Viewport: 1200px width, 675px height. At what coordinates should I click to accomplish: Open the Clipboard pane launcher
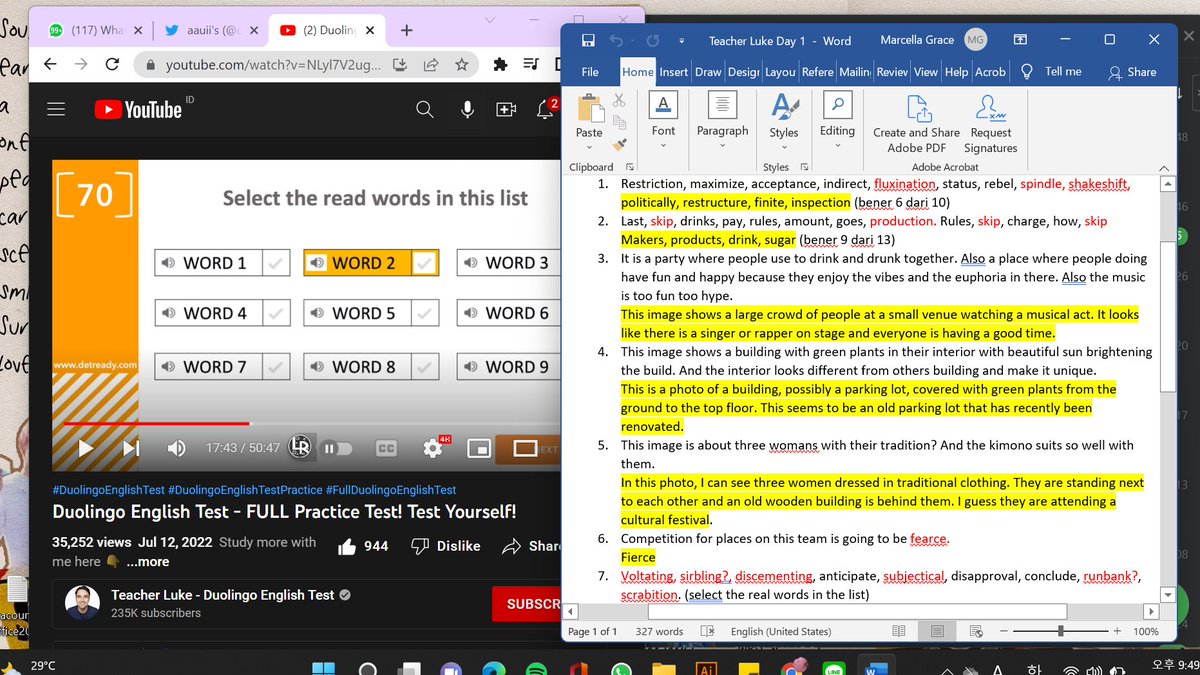coord(630,167)
